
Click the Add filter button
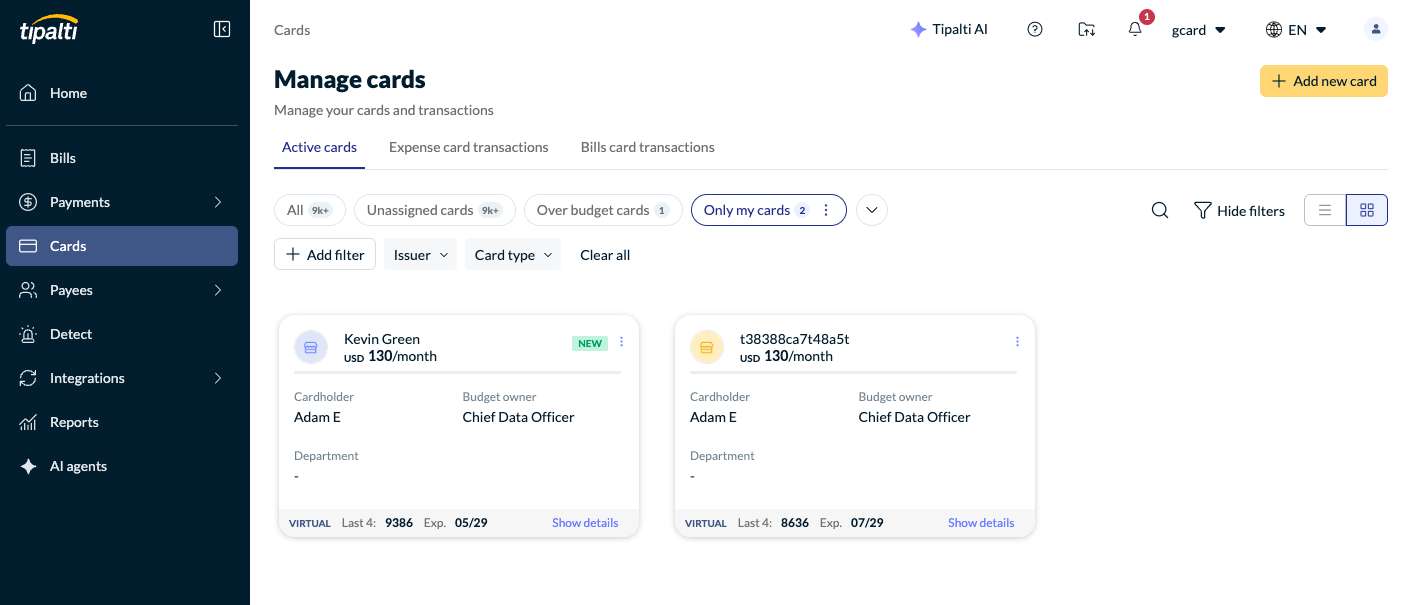[x=325, y=255]
